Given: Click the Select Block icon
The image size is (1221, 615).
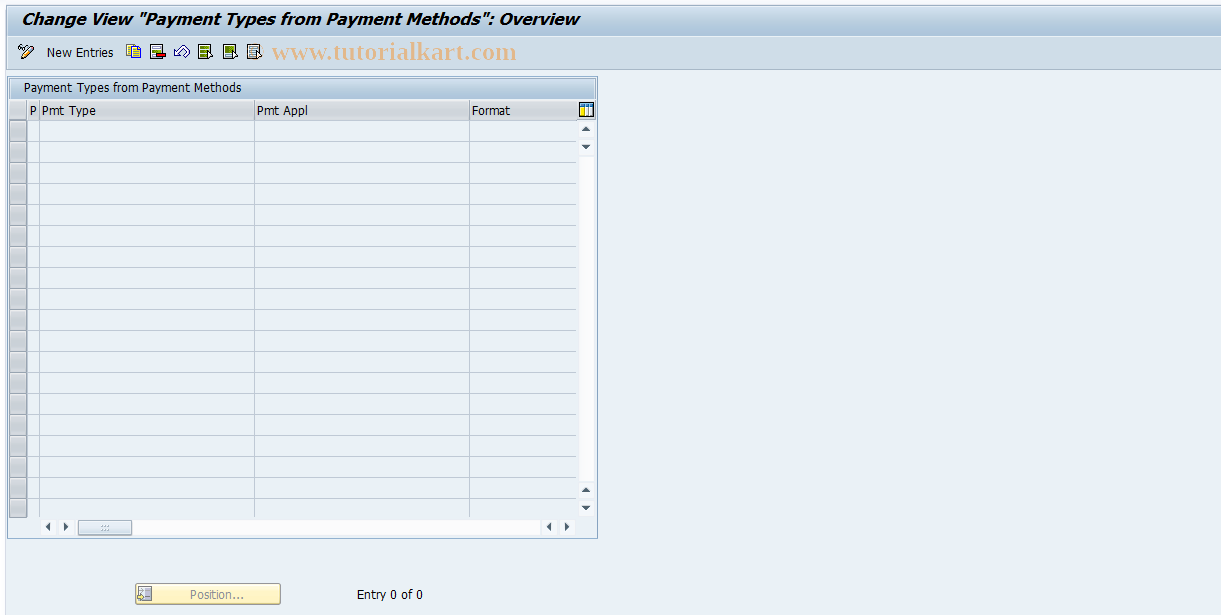Looking at the screenshot, I should [x=230, y=52].
